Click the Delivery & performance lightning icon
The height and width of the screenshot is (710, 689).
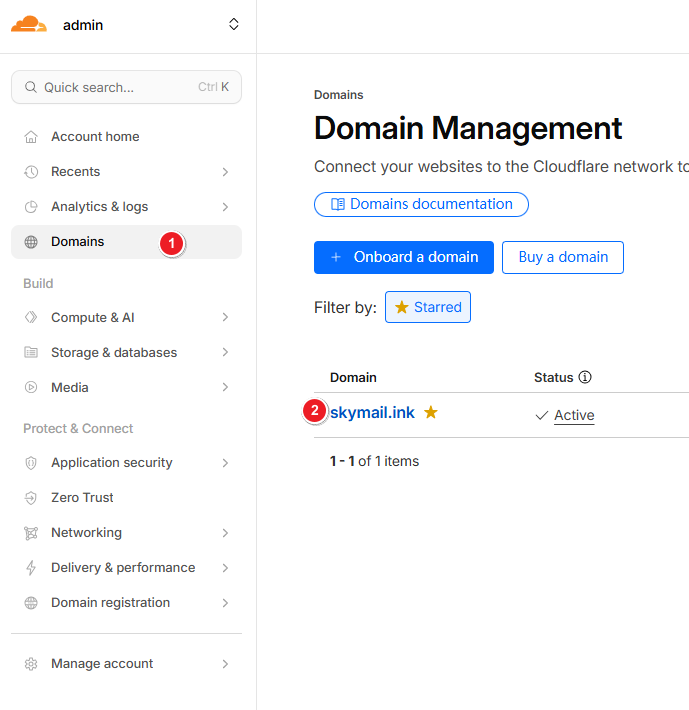tap(31, 568)
